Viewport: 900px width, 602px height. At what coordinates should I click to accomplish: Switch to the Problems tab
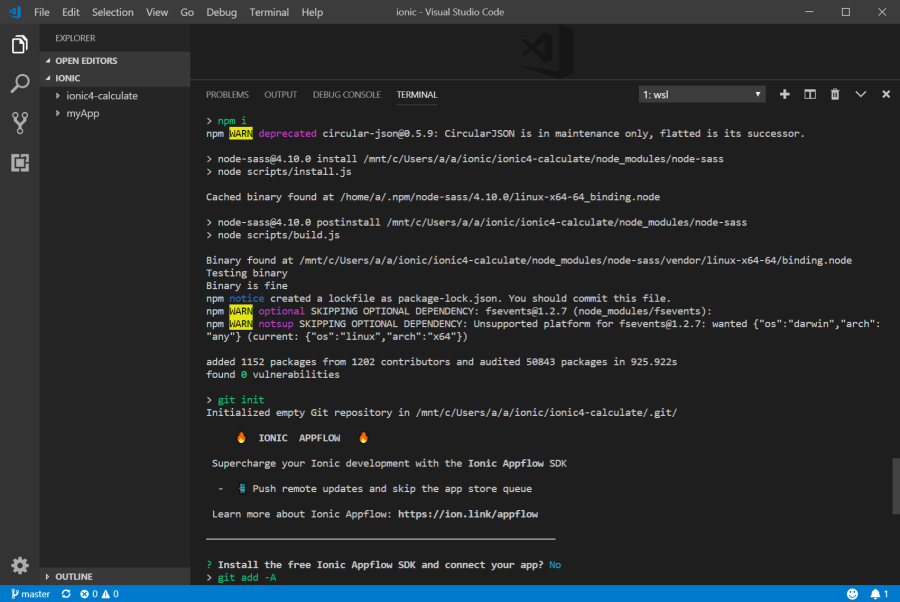click(227, 95)
